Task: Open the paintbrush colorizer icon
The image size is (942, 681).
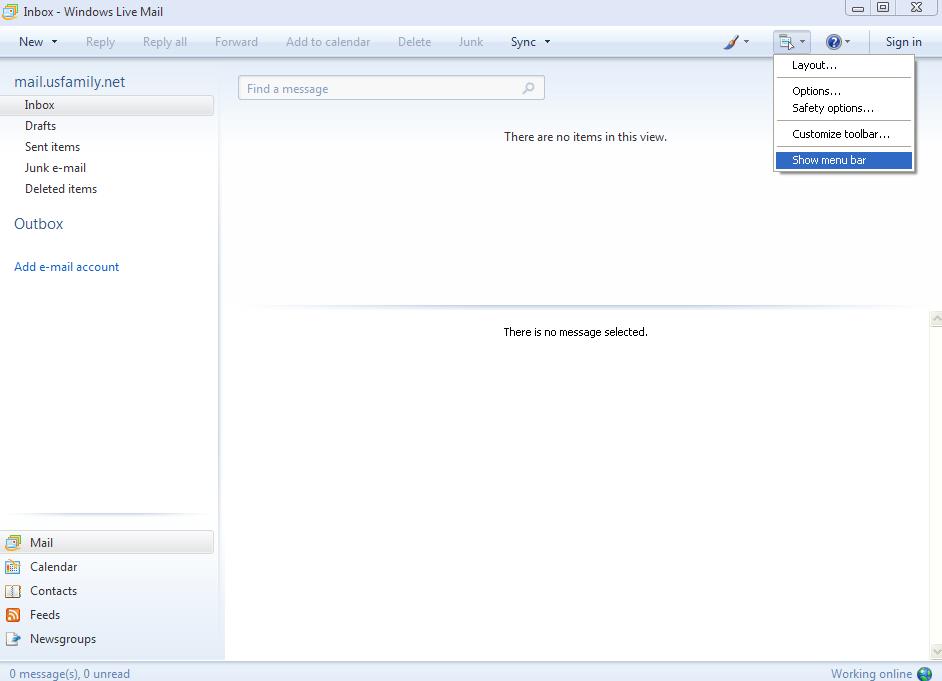Action: pos(731,42)
